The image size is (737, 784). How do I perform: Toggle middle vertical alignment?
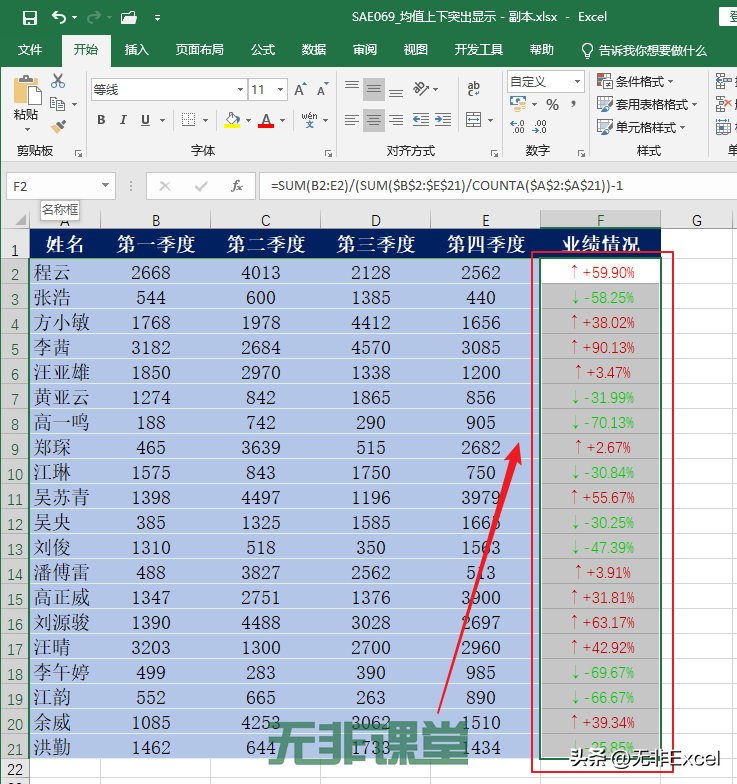[x=374, y=90]
